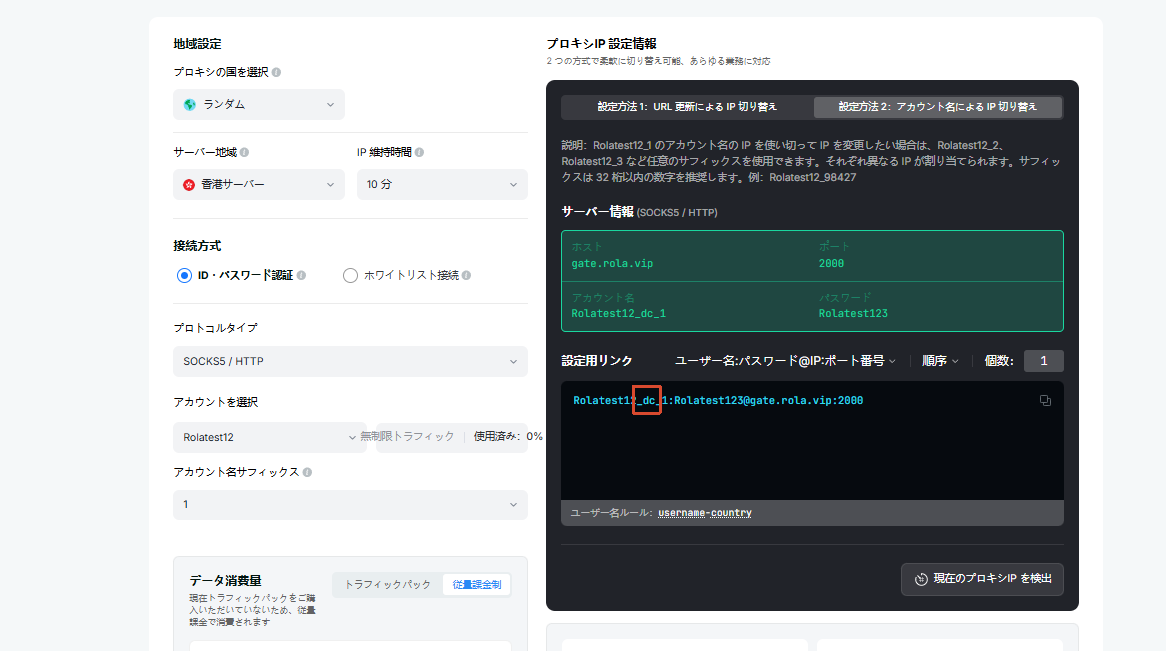
Task: Click port value 2000
Action: point(831,263)
